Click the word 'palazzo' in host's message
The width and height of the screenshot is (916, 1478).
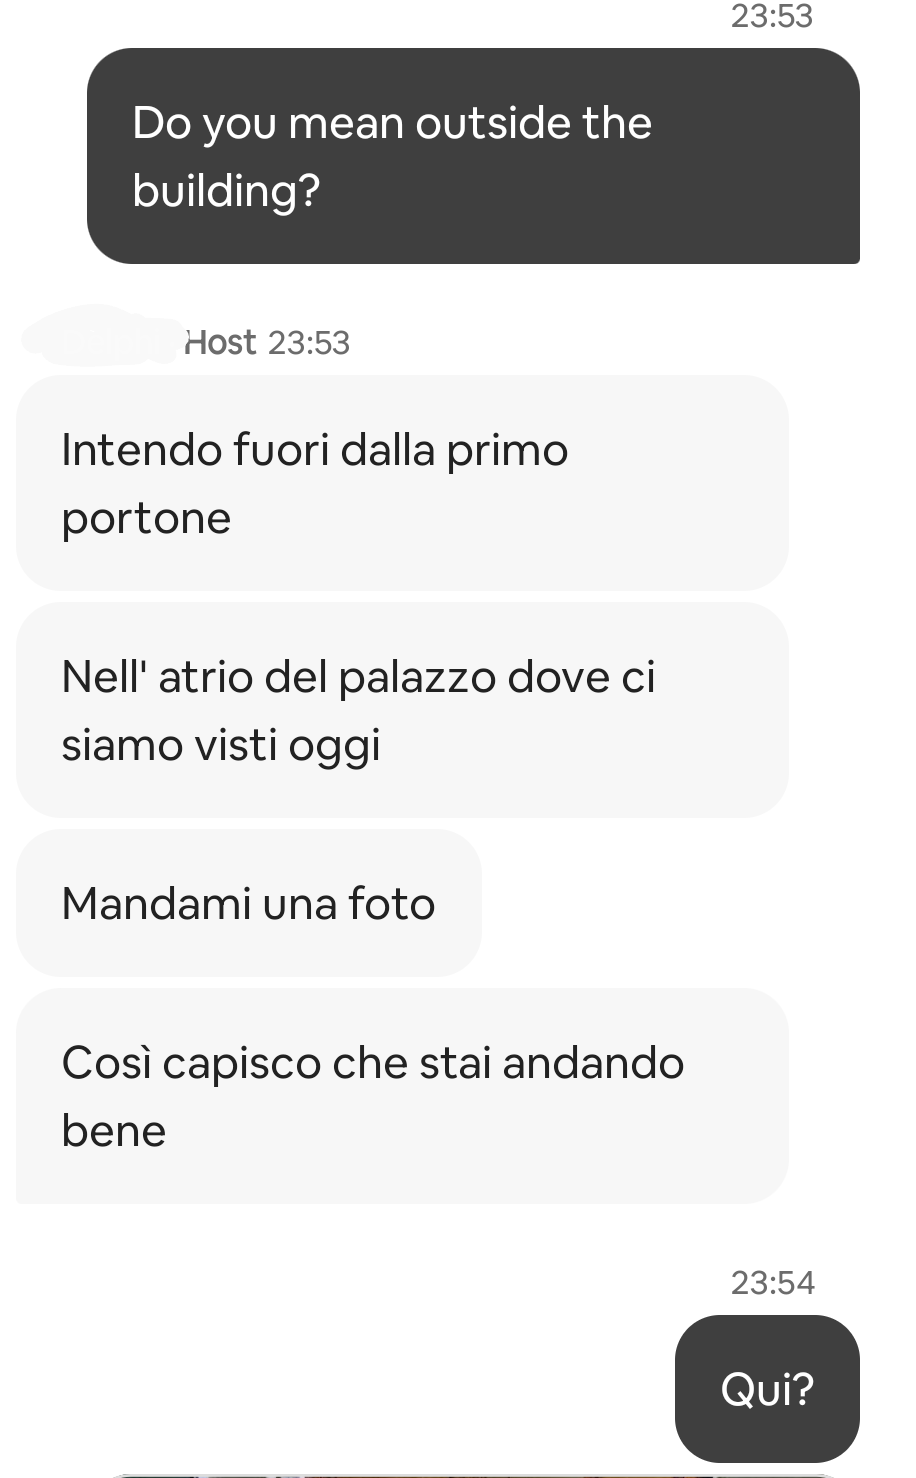[417, 678]
